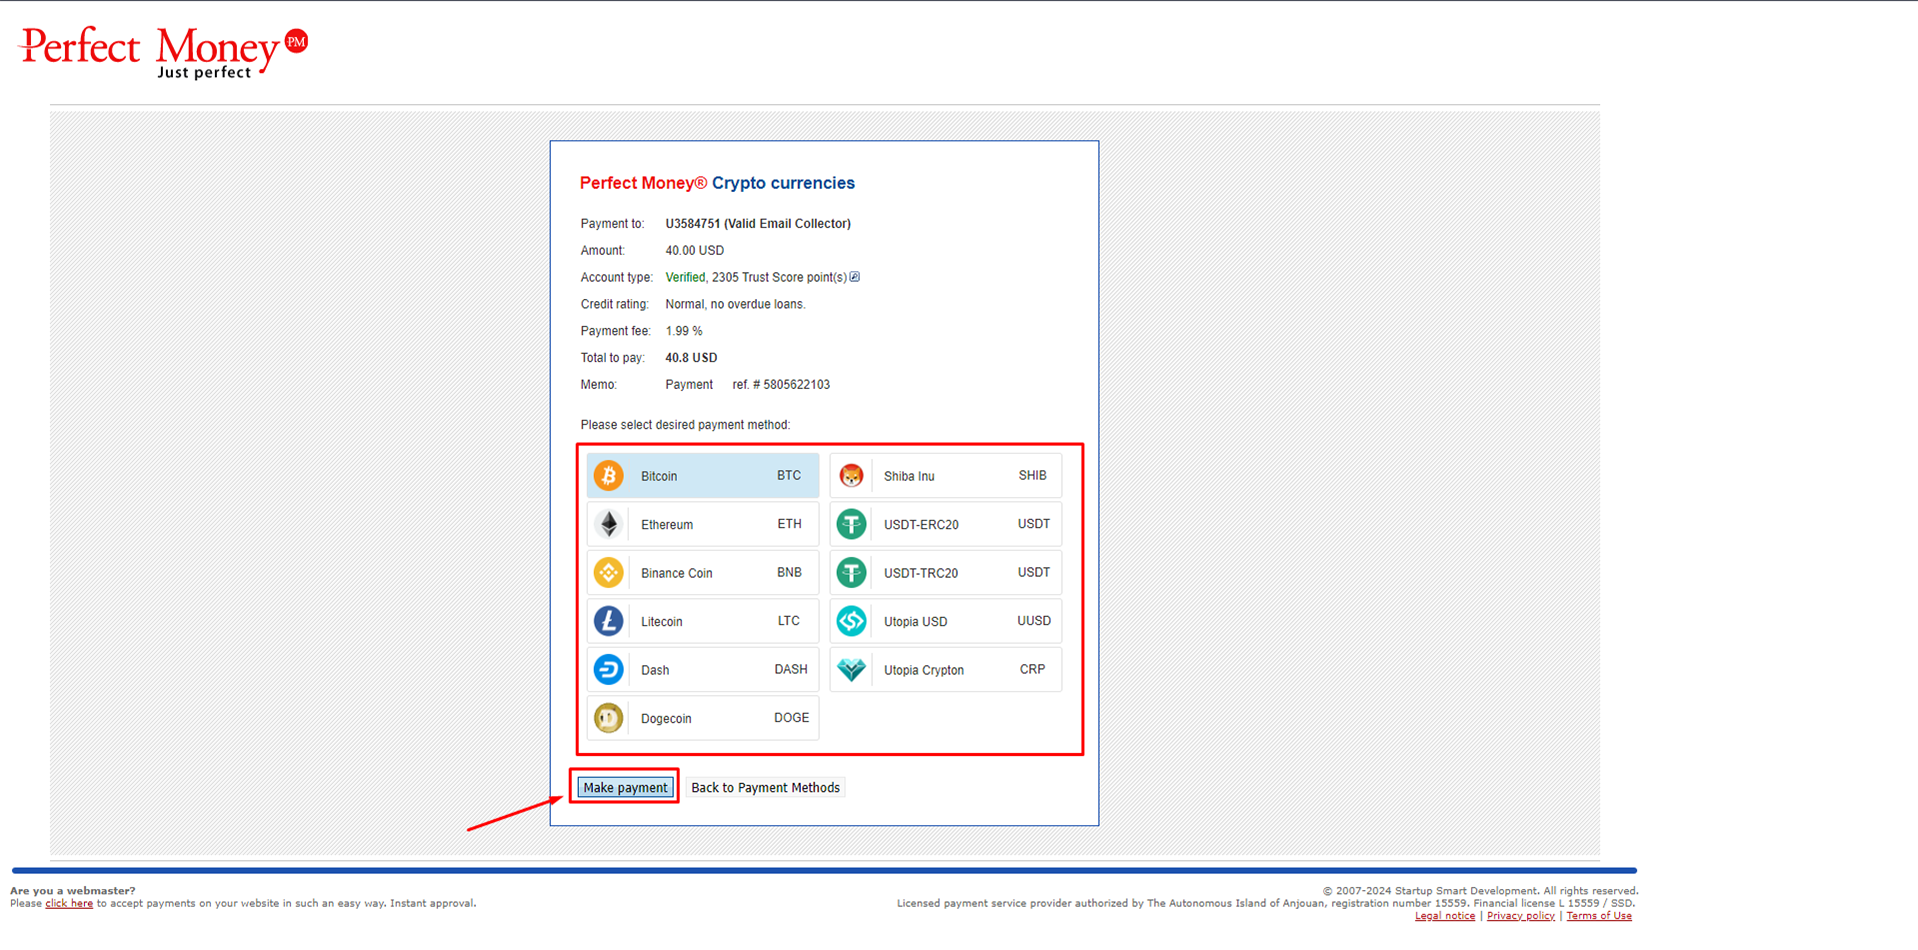1918x950 pixels.
Task: Select Shiba Inu SHIB option
Action: (x=946, y=476)
